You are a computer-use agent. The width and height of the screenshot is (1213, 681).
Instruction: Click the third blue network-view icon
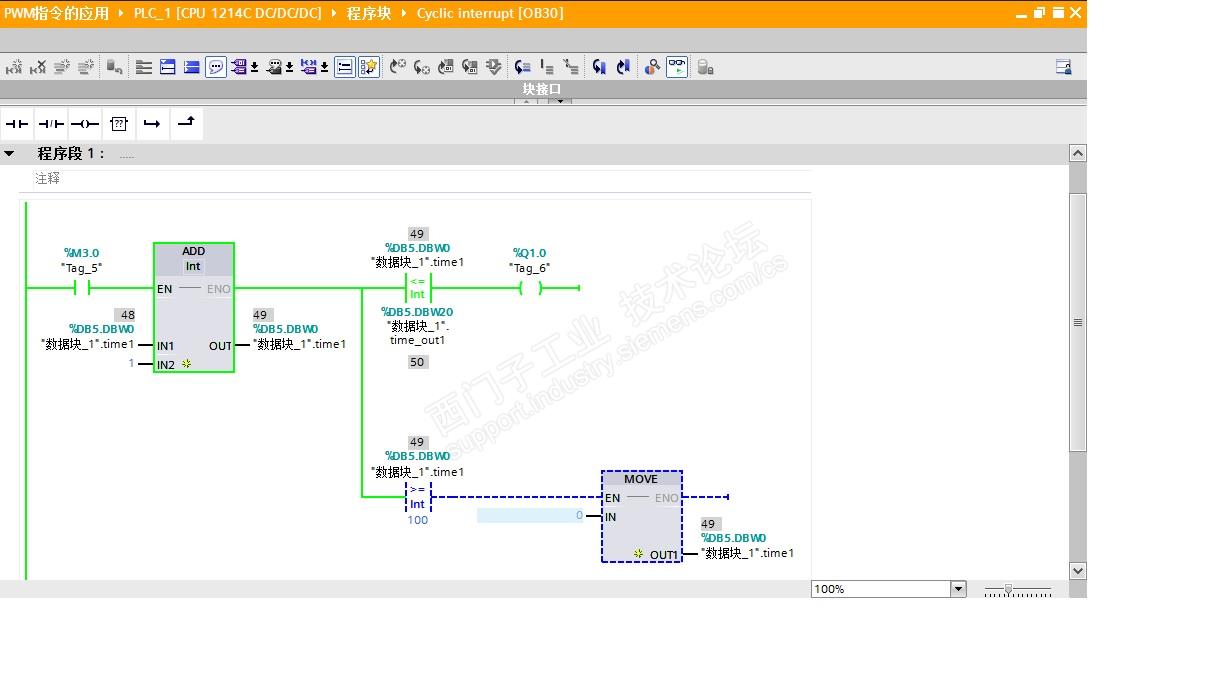(191, 67)
